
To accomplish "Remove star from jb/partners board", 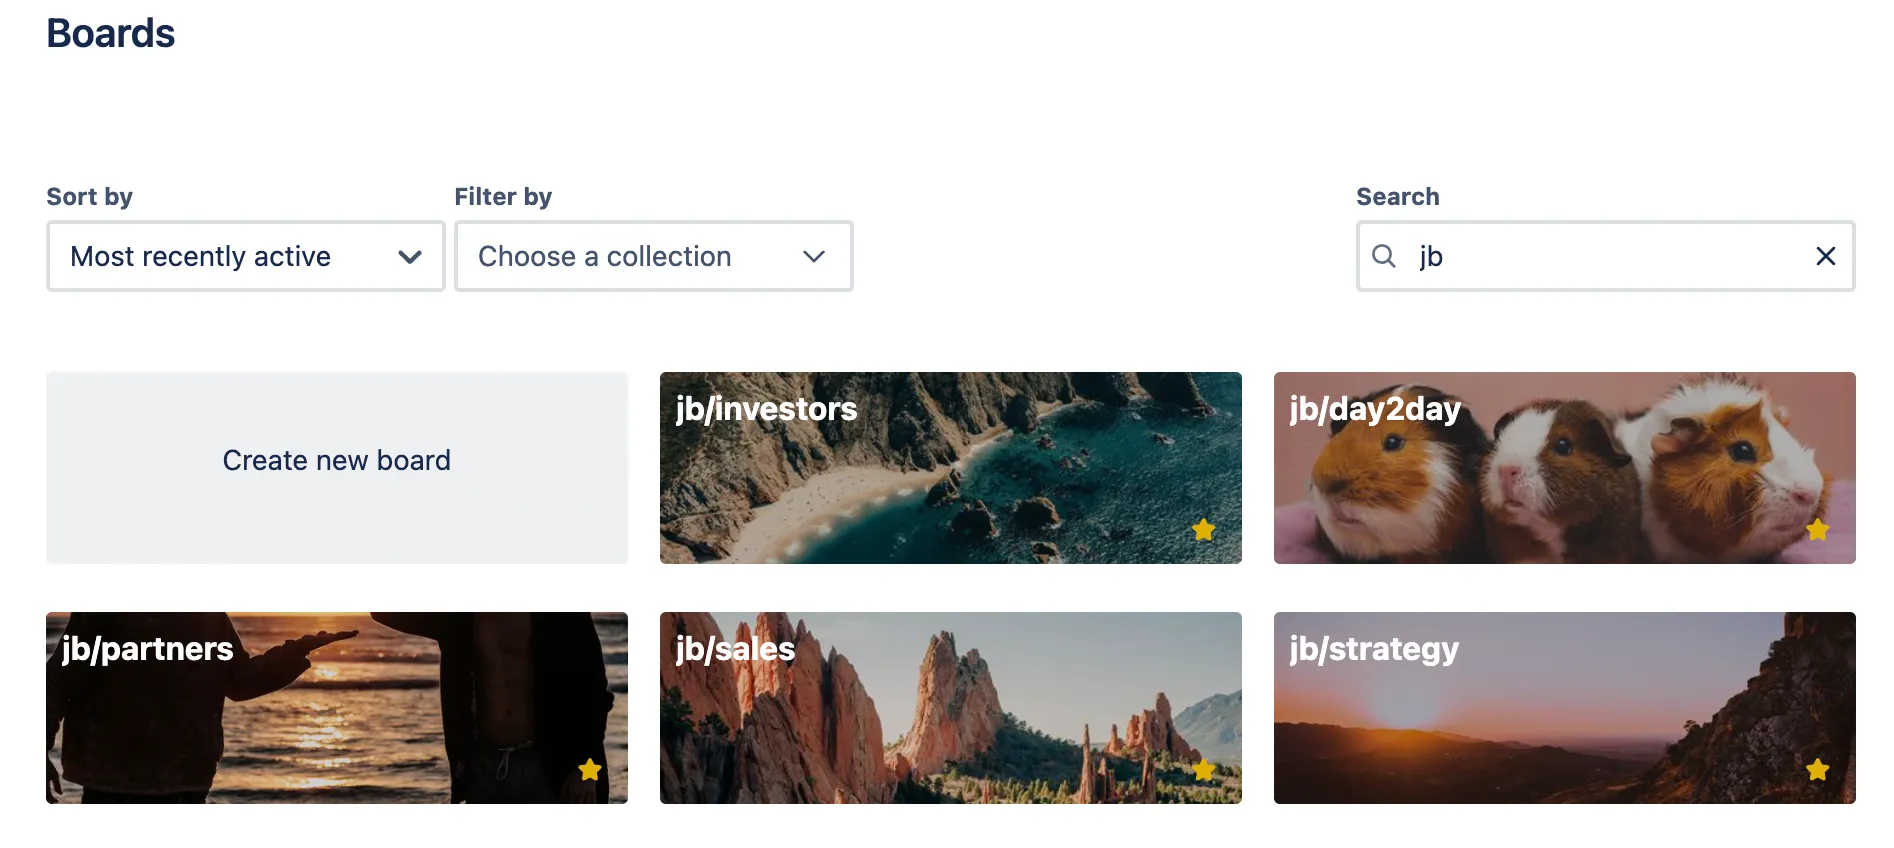I will click(x=590, y=770).
